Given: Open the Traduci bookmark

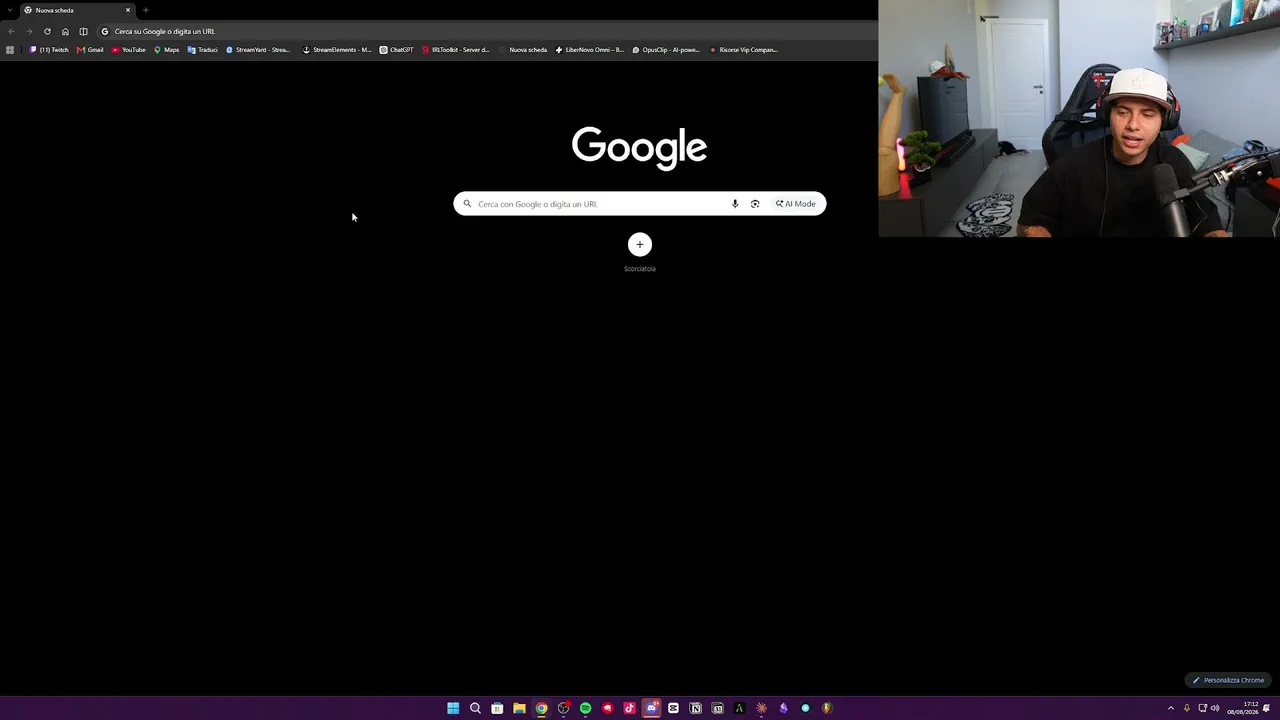Looking at the screenshot, I should click(202, 50).
